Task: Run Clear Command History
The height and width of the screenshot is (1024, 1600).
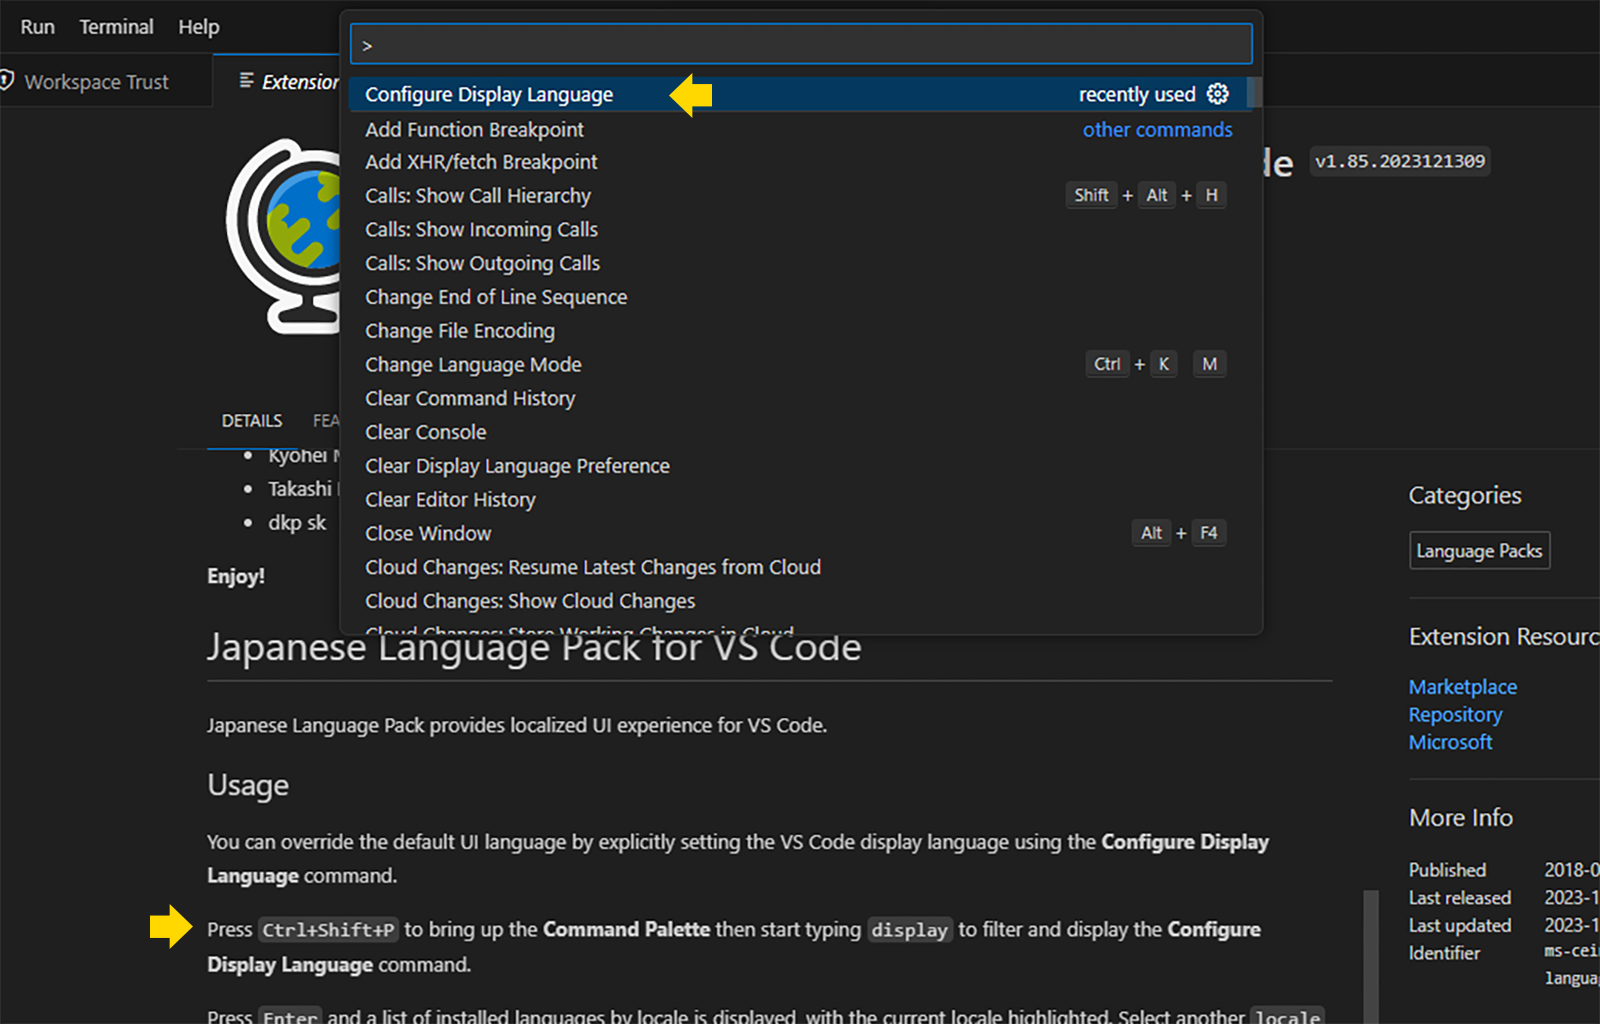Action: pos(797,399)
